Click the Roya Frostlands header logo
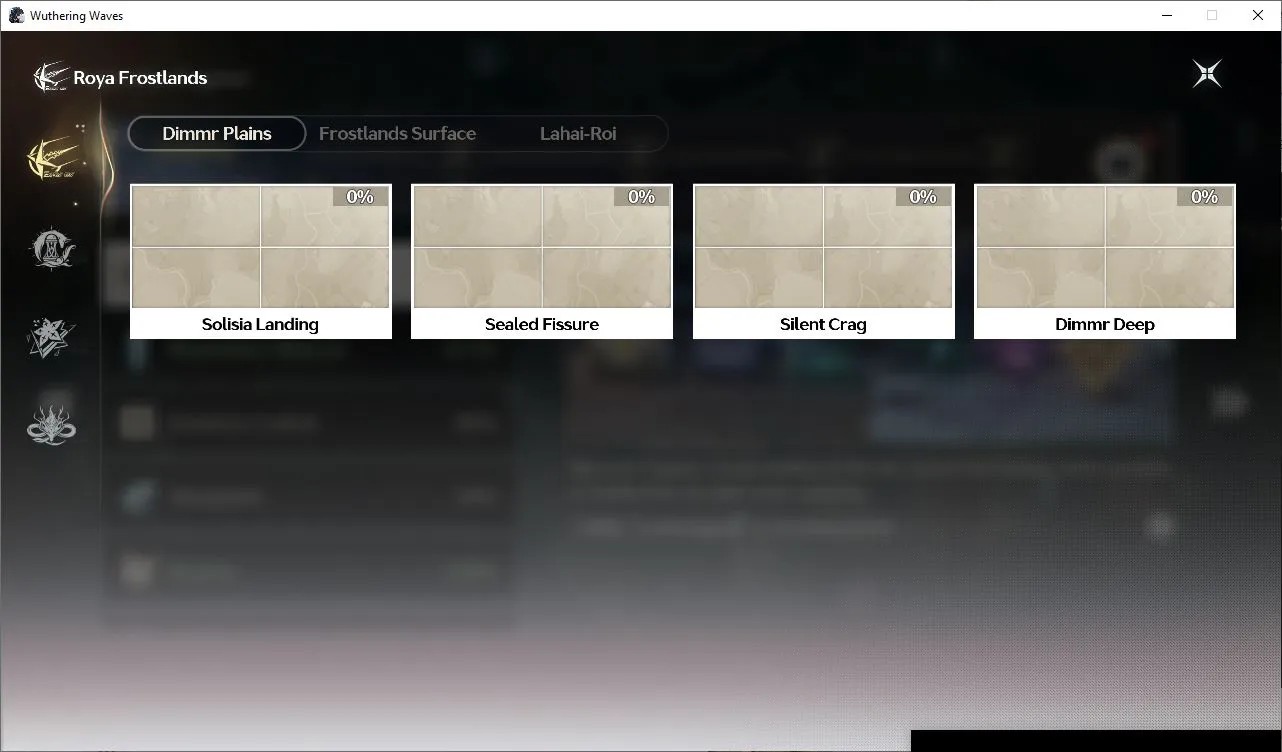Viewport: 1282px width, 752px height. [x=49, y=77]
